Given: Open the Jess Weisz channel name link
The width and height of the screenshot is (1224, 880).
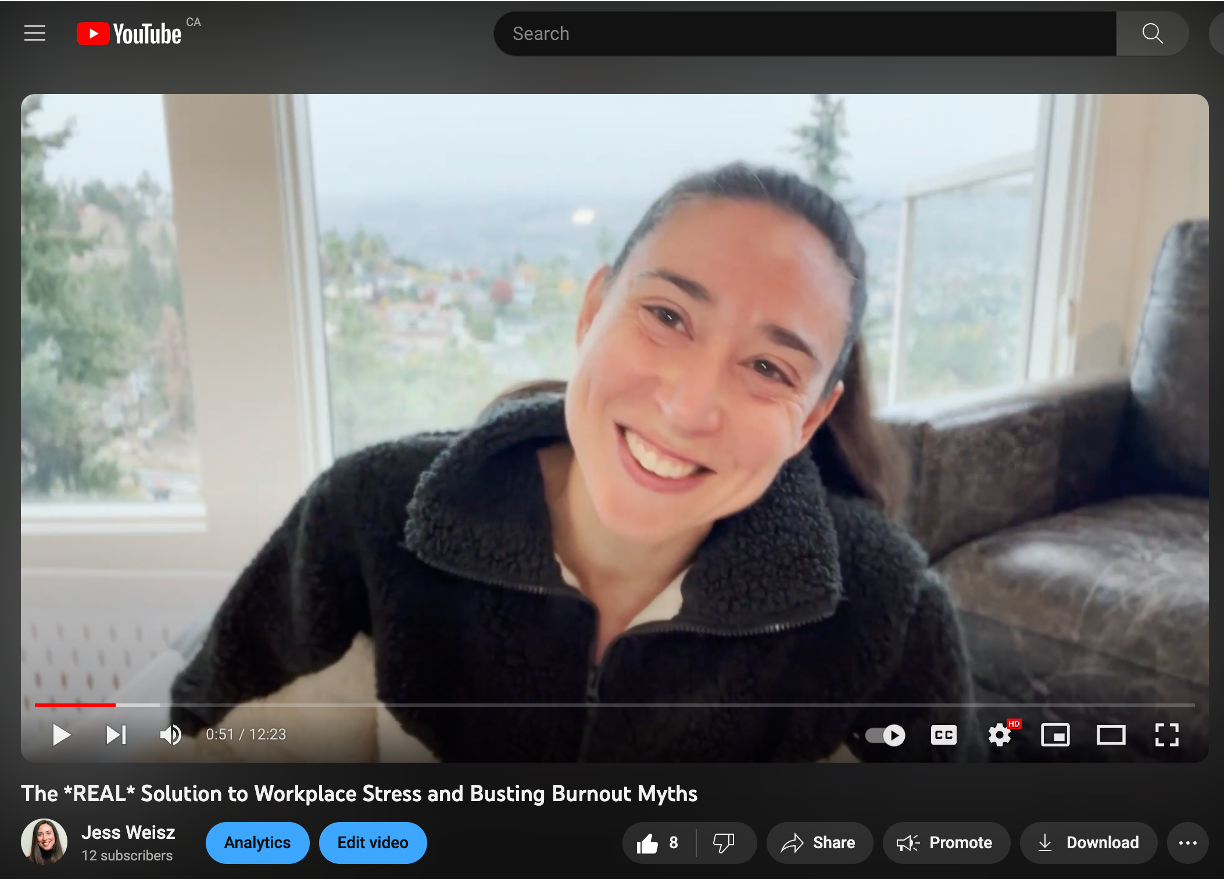Looking at the screenshot, I should point(128,832).
